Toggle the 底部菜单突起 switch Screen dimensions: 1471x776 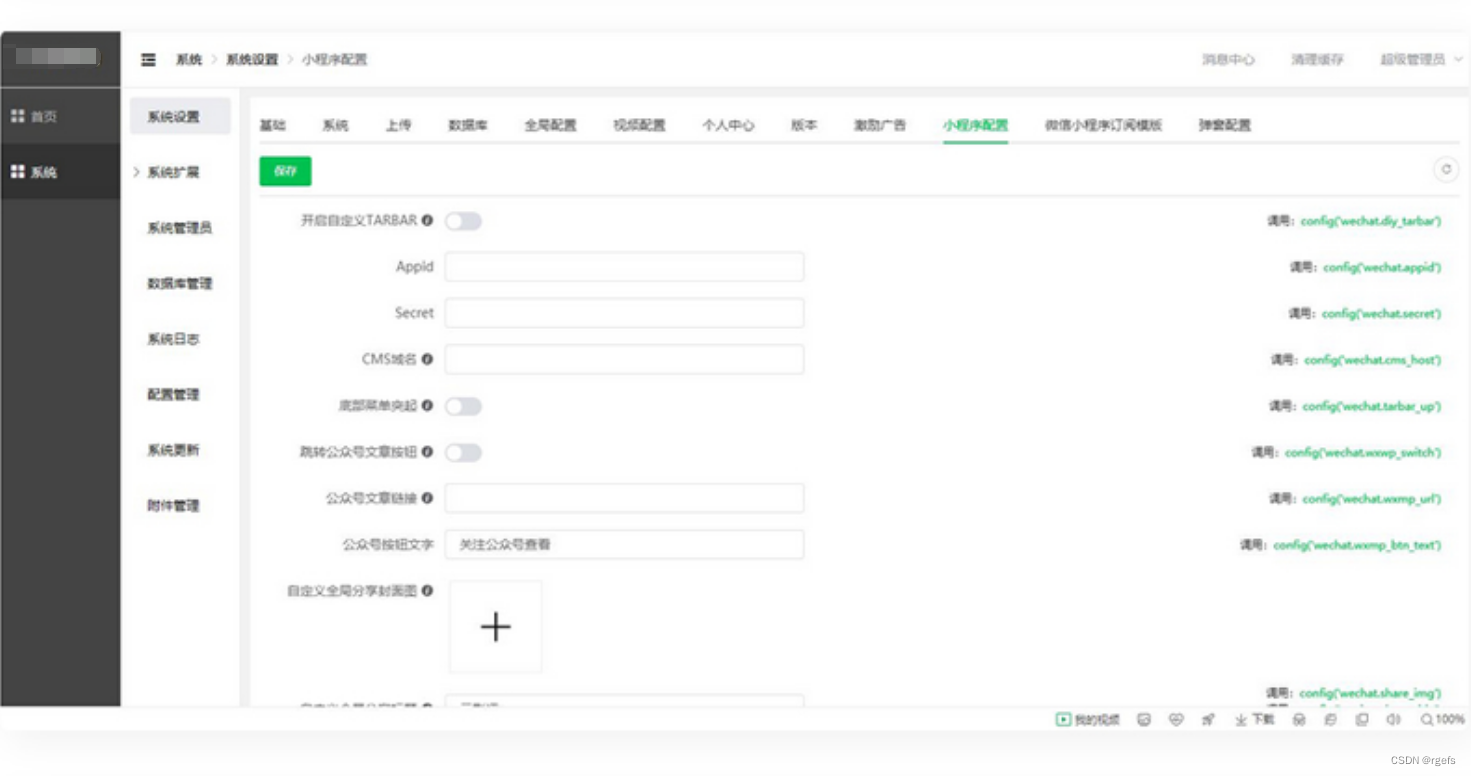463,406
